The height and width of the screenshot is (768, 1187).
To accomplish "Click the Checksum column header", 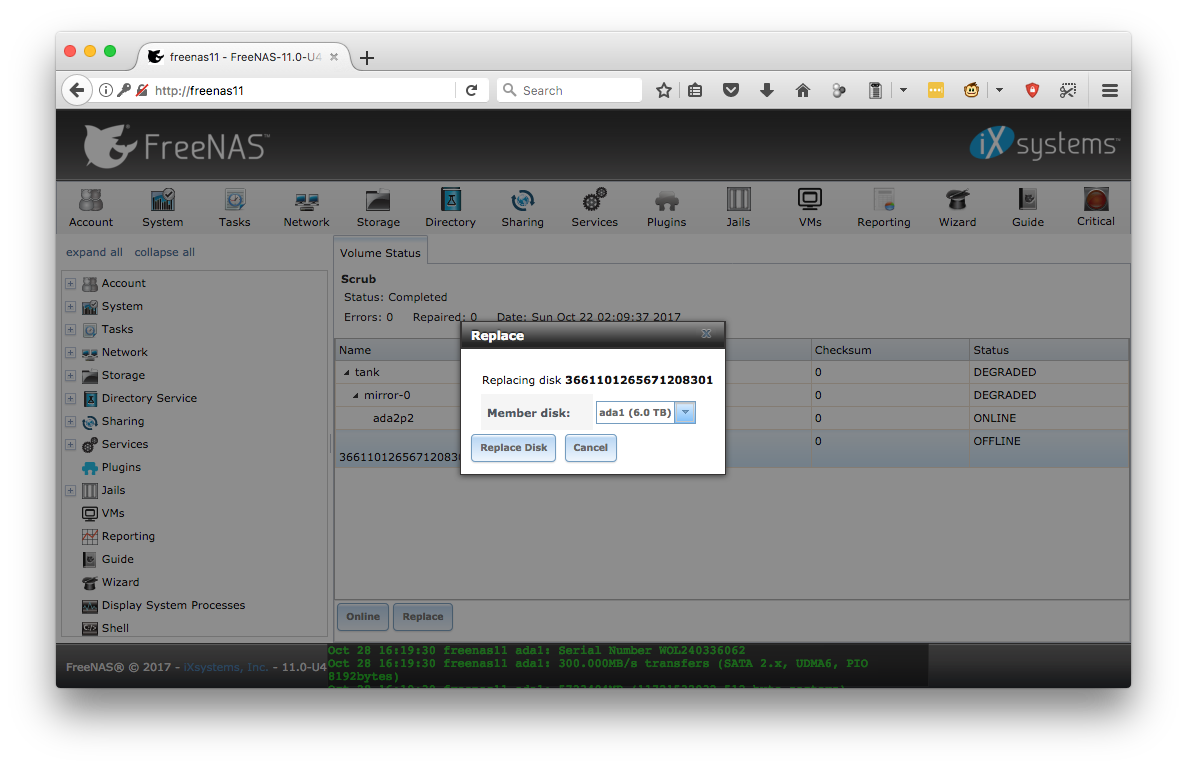I will tap(890, 350).
